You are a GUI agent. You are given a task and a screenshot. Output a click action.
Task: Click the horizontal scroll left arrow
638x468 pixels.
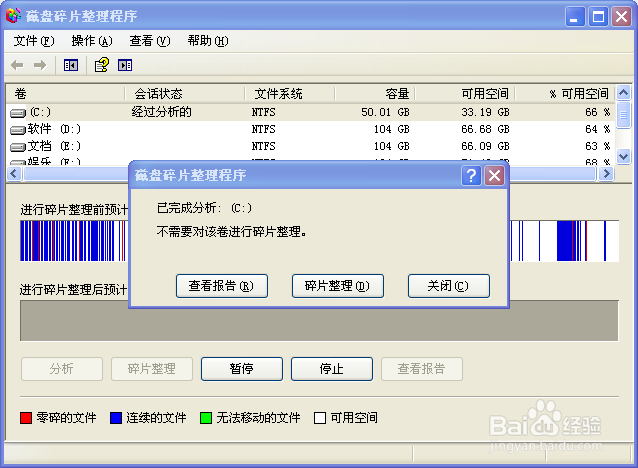click(x=14, y=174)
